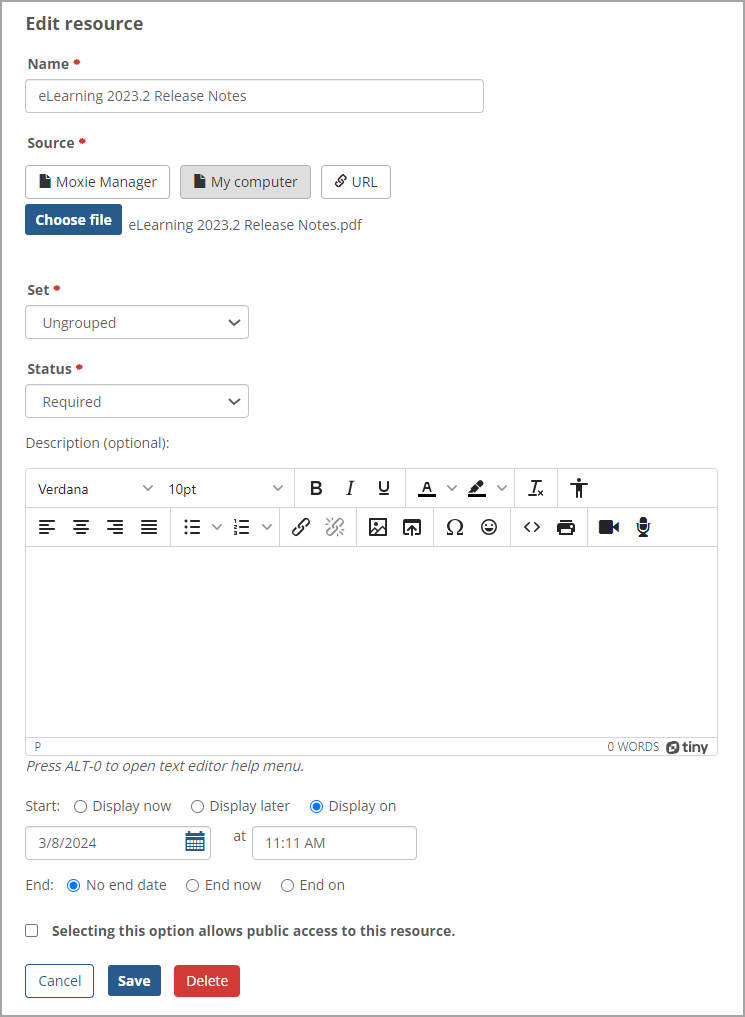Expand the highlight color swatch menu

[x=501, y=488]
